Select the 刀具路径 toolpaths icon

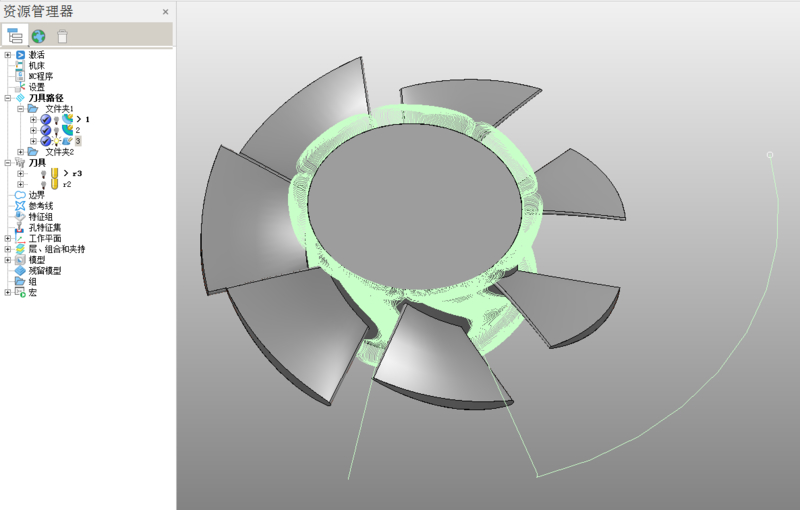(x=20, y=98)
